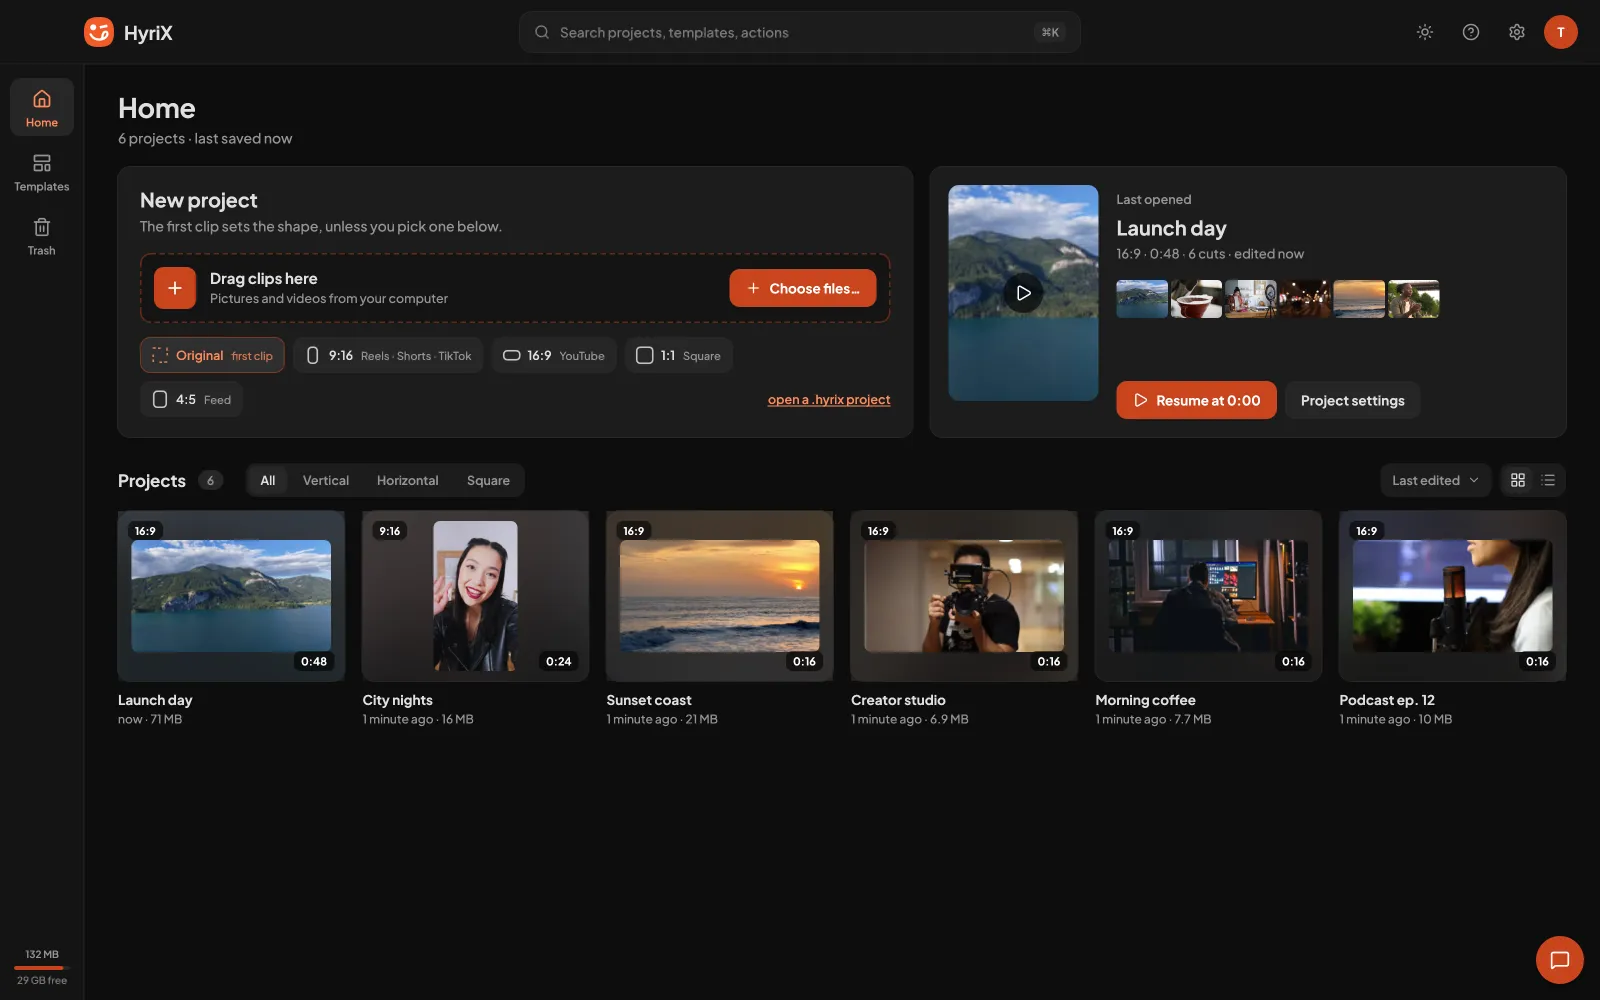Image resolution: width=1600 pixels, height=1000 pixels.
Task: Open Project settings
Action: 1352,400
